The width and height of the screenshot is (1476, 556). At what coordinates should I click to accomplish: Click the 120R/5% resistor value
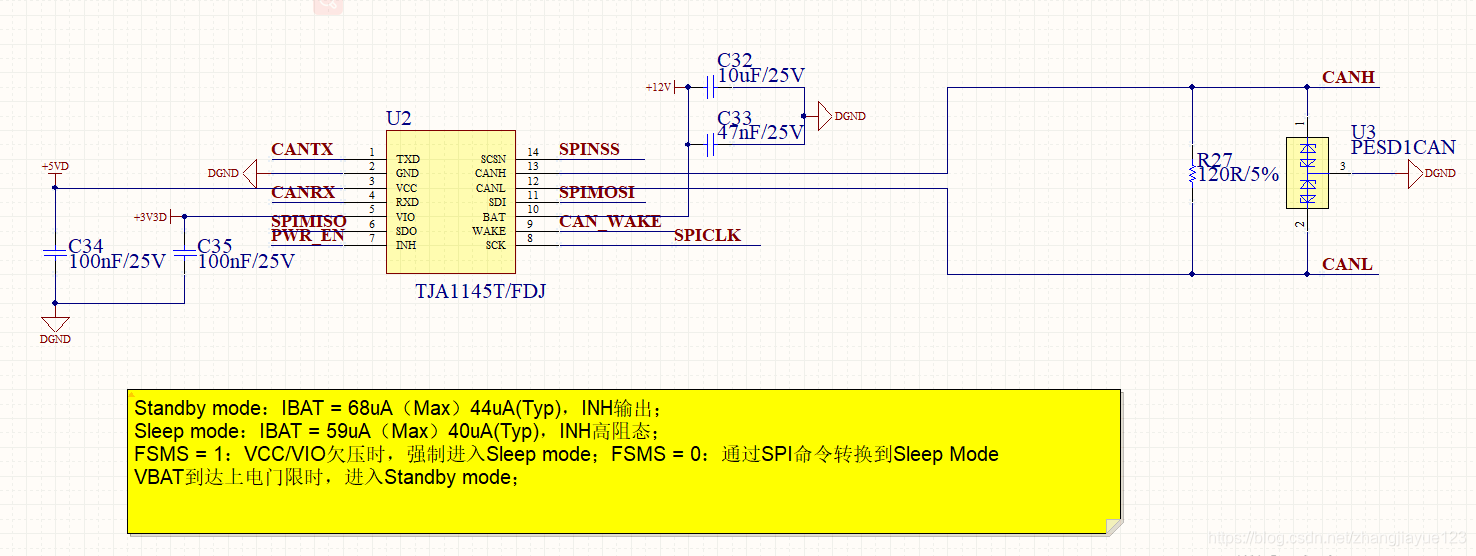pyautogui.click(x=1238, y=175)
